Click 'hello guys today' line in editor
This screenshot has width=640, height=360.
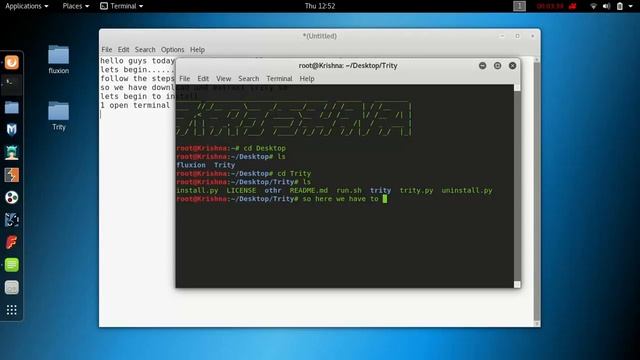click(138, 61)
